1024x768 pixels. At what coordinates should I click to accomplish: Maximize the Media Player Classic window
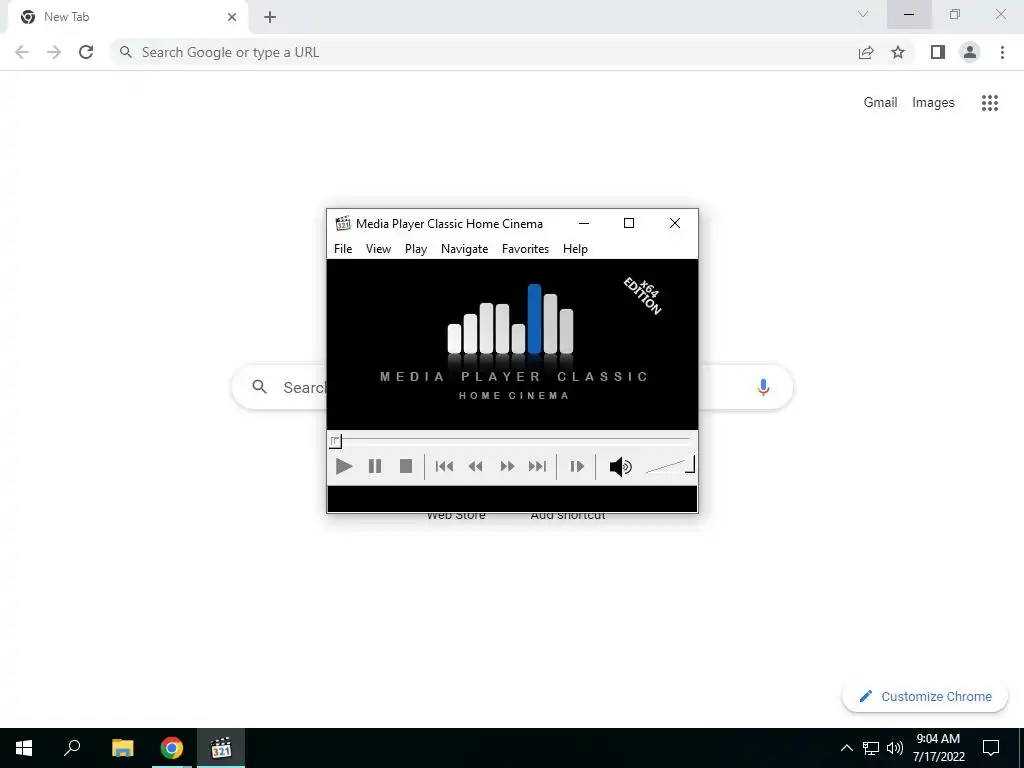click(629, 223)
